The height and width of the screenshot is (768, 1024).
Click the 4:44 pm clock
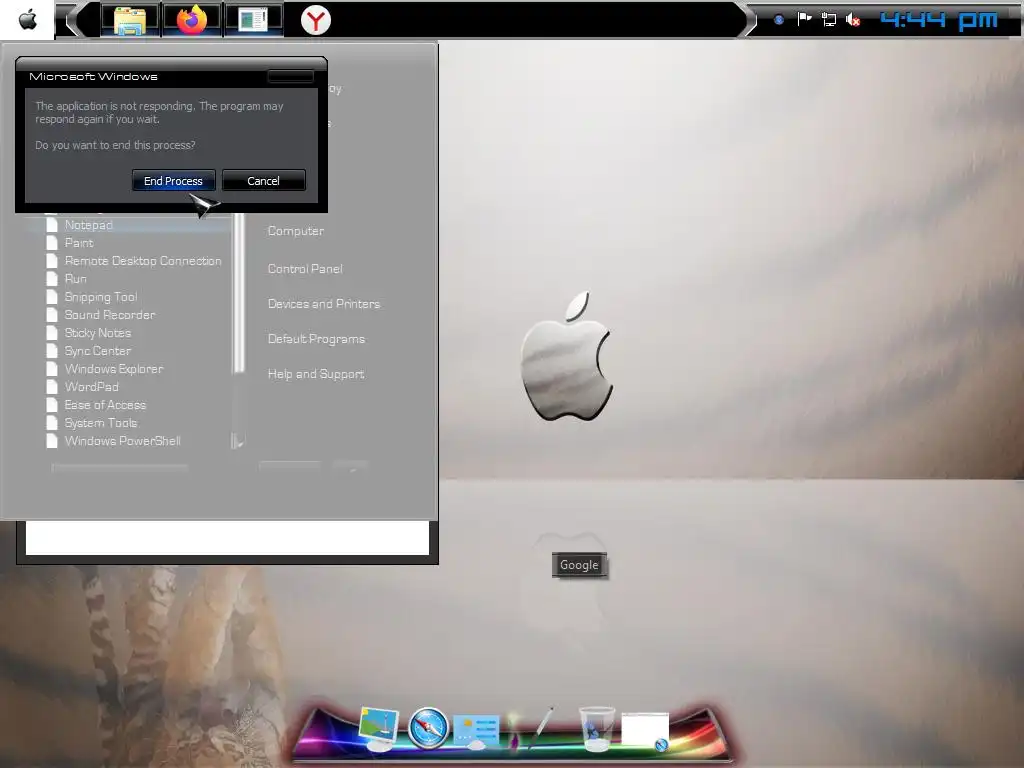(x=939, y=20)
